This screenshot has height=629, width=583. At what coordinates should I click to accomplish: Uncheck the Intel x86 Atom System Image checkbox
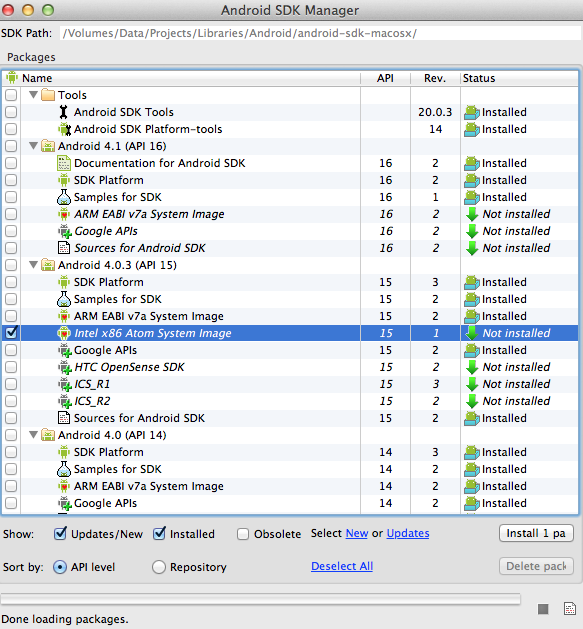click(11, 333)
